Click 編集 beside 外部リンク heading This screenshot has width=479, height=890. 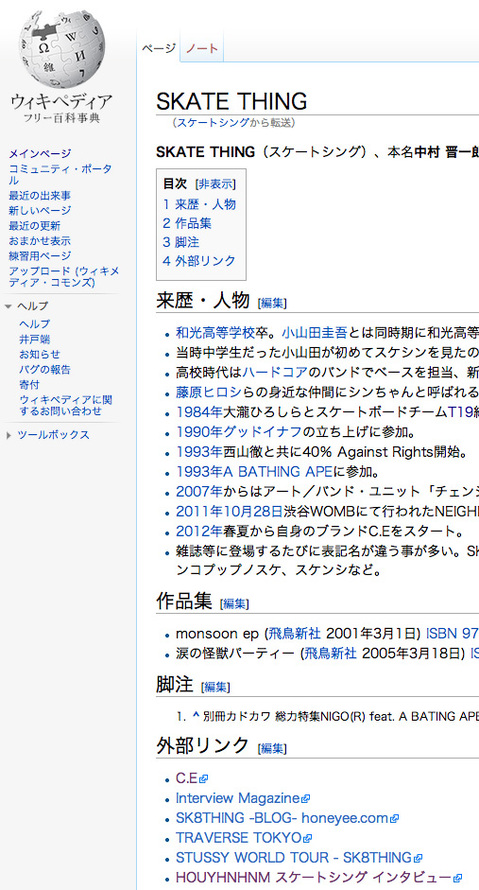pos(272,749)
